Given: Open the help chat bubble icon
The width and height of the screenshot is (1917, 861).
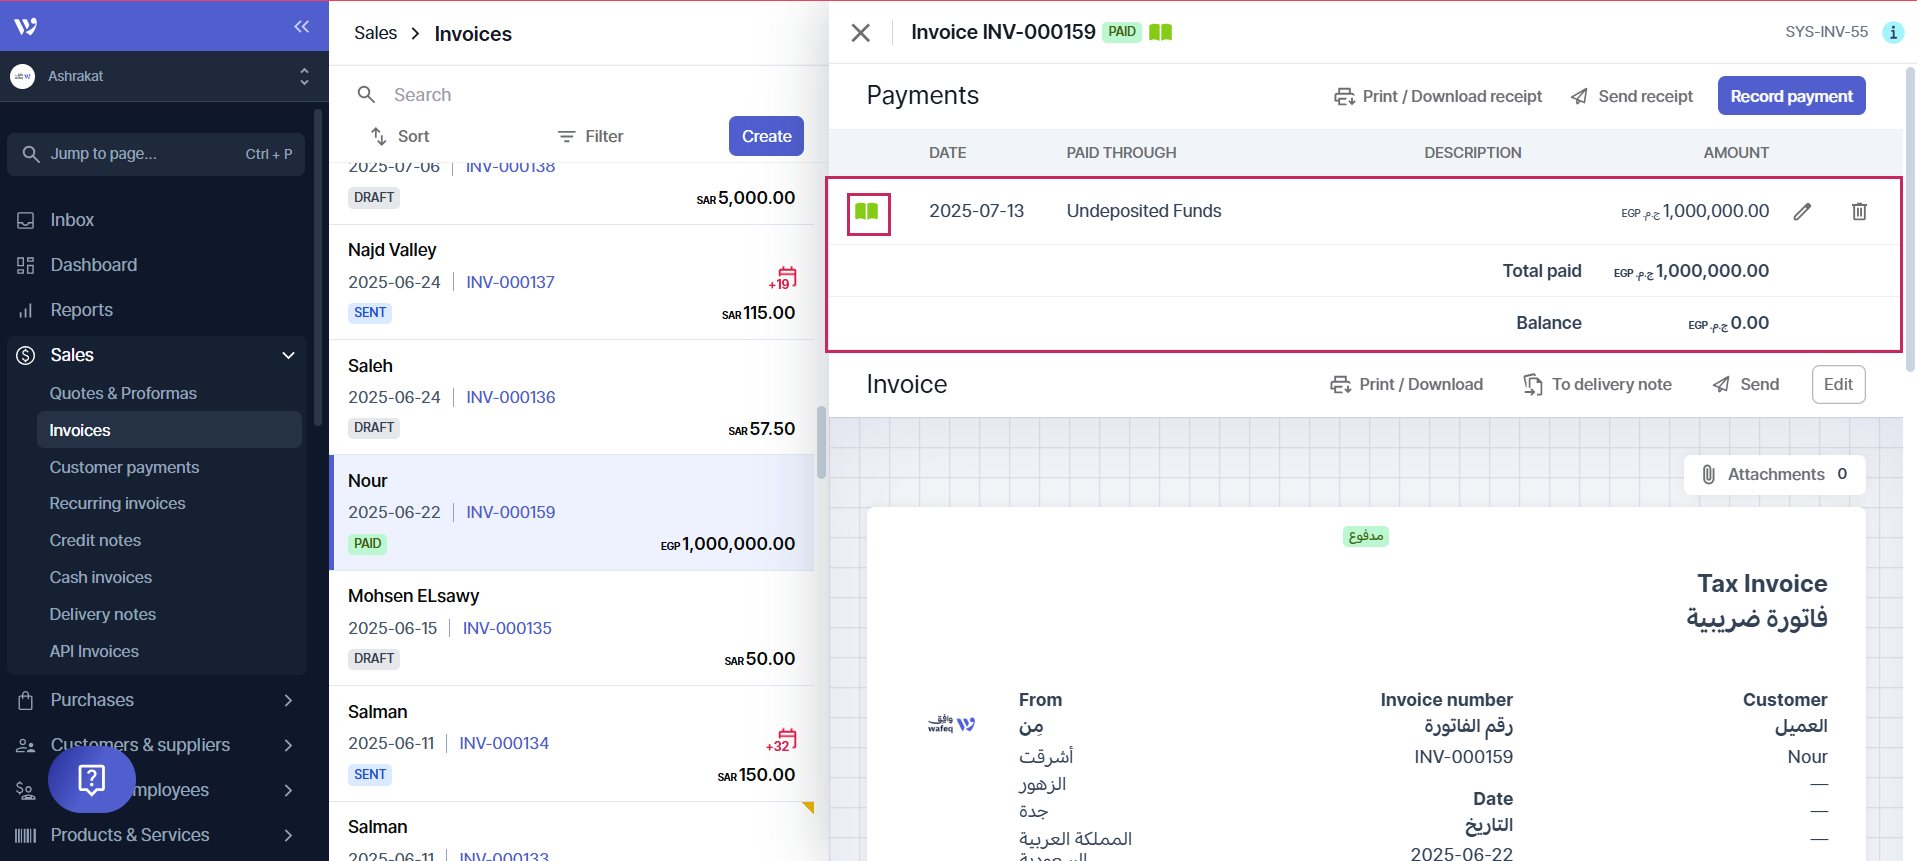Looking at the screenshot, I should pyautogui.click(x=92, y=779).
